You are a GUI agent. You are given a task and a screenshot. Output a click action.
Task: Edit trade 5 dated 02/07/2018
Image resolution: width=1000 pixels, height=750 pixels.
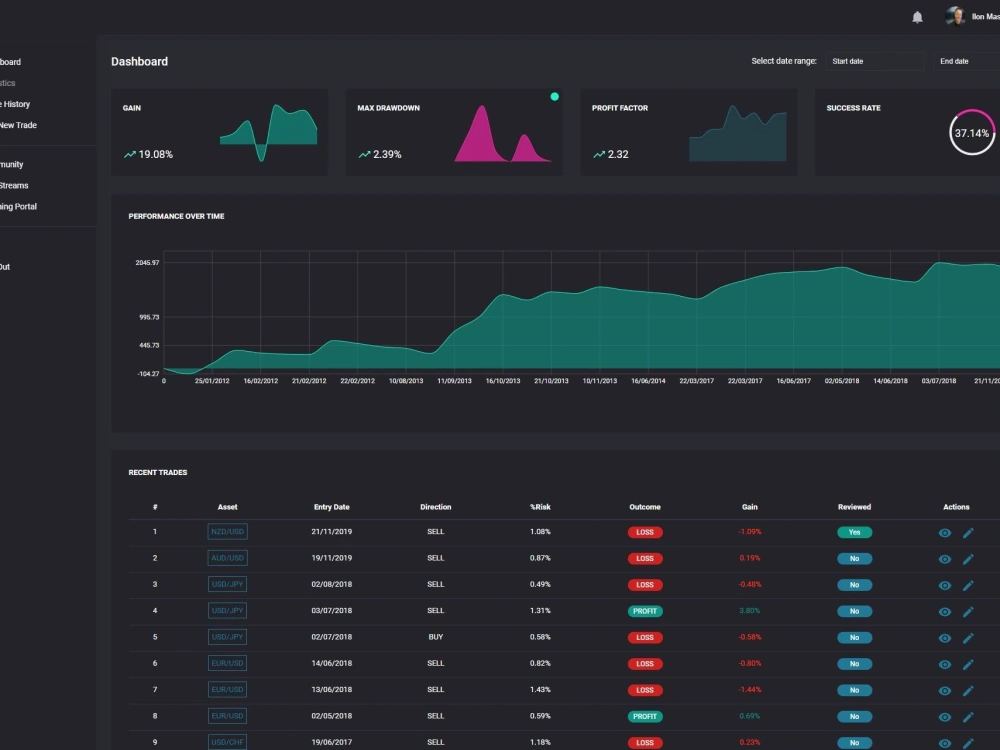968,638
